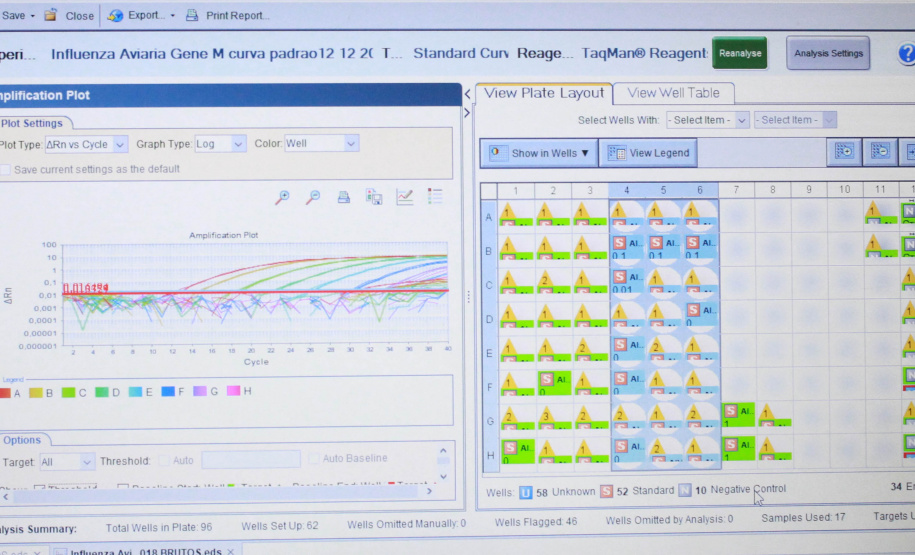915x555 pixels.
Task: Print the amplification plot
Action: point(343,197)
